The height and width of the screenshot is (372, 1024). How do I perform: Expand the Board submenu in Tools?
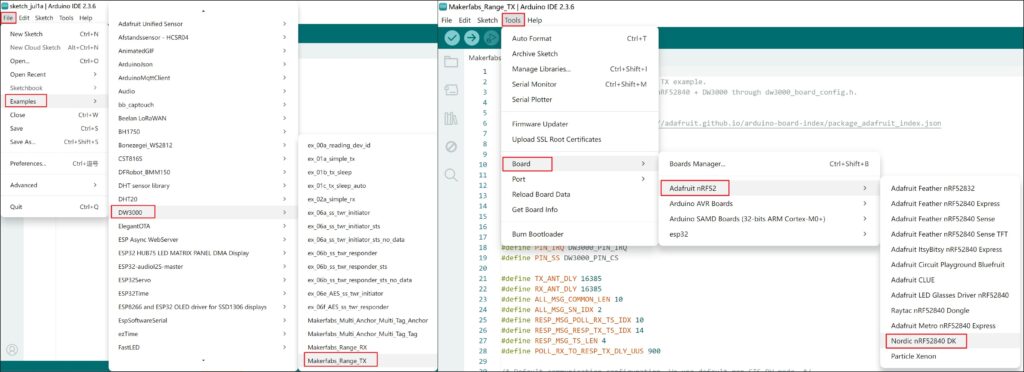click(579, 164)
